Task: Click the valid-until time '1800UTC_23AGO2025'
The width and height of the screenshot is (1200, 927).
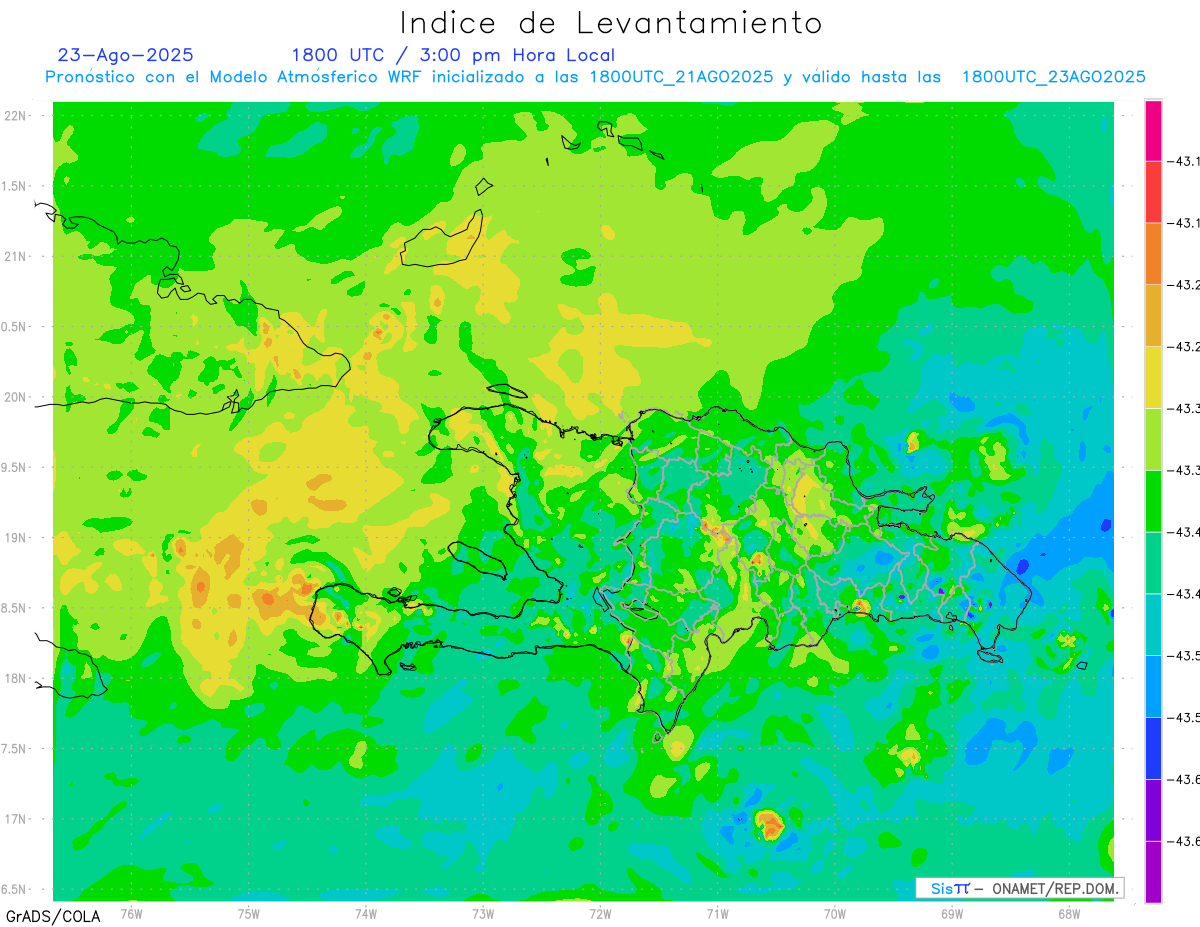Action: pos(1053,77)
